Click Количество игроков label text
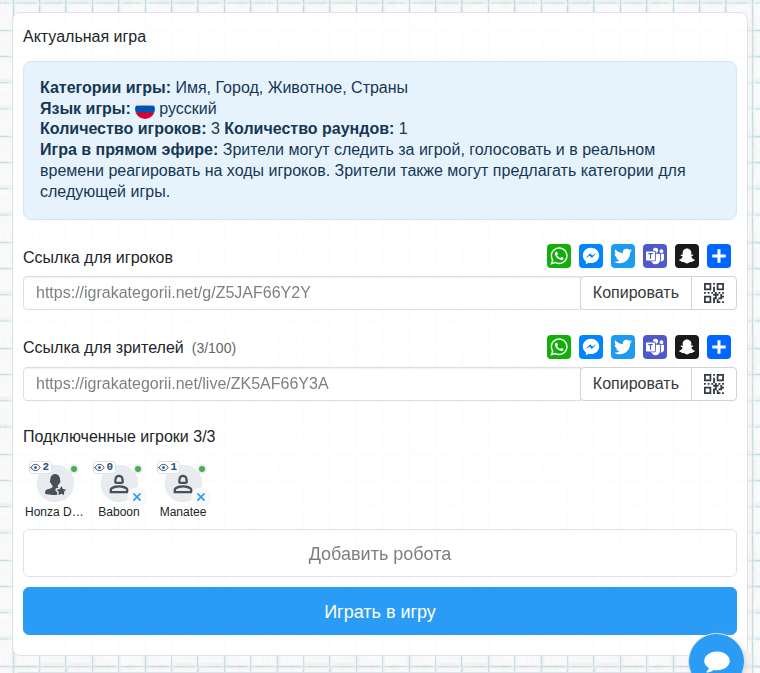Viewport: 760px width, 673px height. pos(123,129)
